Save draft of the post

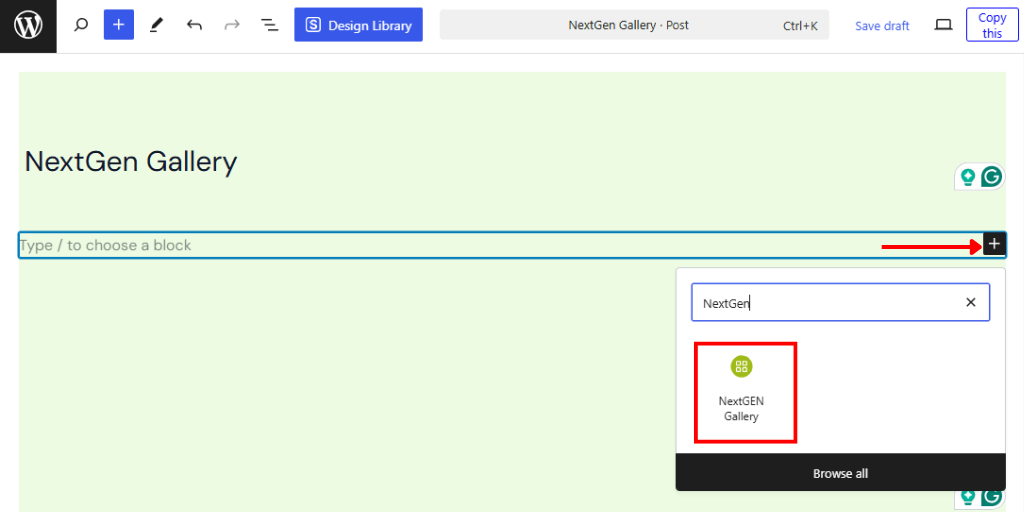882,25
